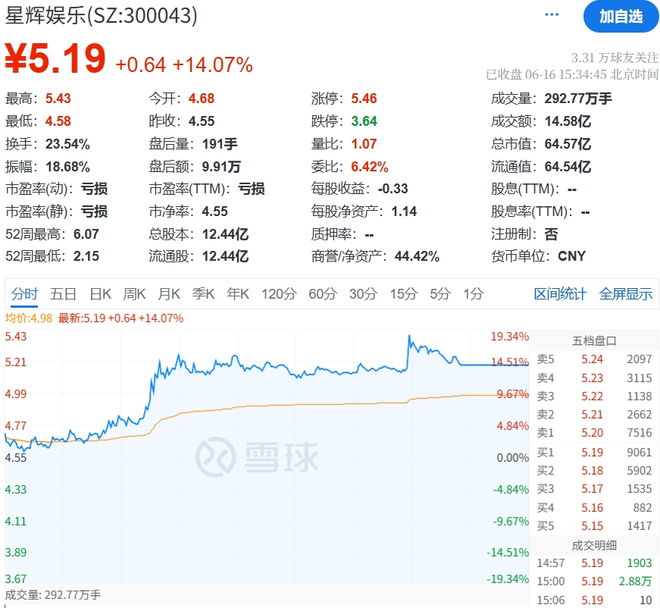This screenshot has height=608, width=660.
Task: Choose the 60分 interval tab
Action: point(322,293)
